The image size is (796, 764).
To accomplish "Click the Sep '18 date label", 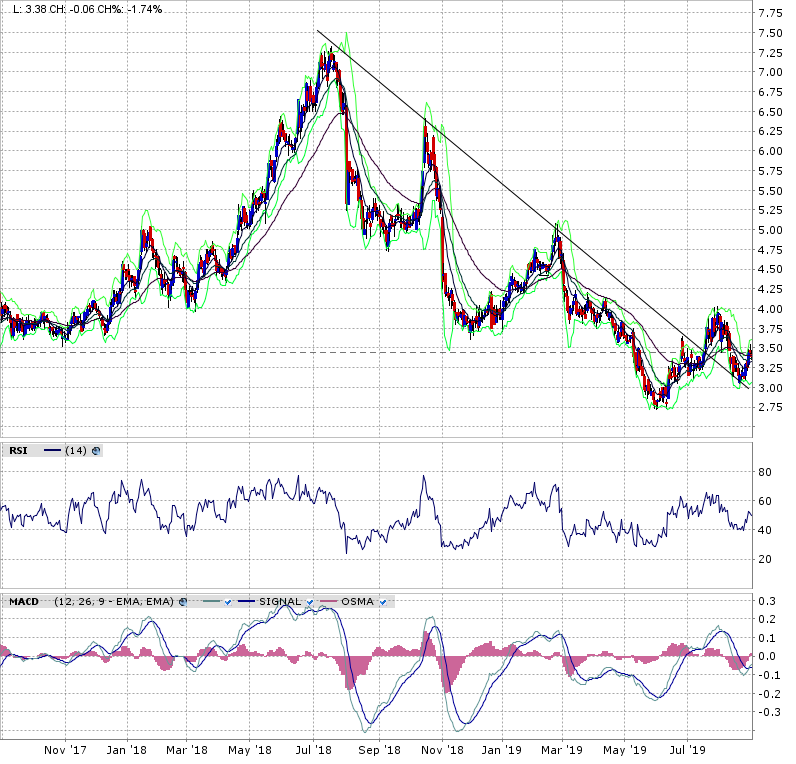I will [379, 750].
